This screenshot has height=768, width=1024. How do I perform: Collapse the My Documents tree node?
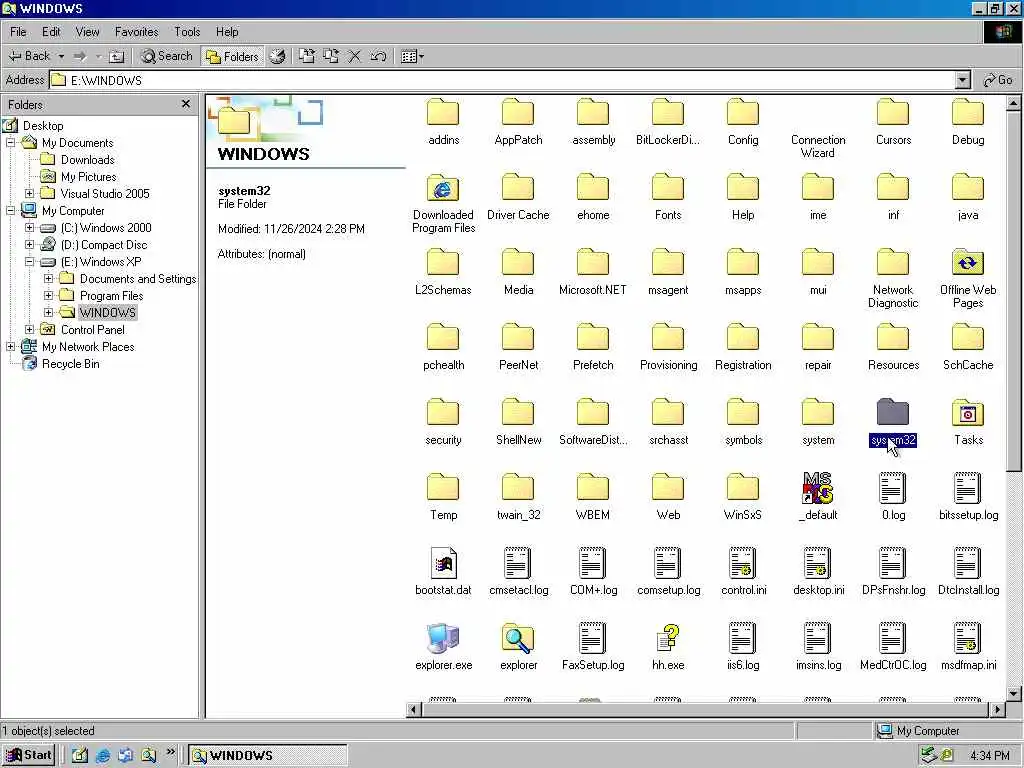(10, 142)
